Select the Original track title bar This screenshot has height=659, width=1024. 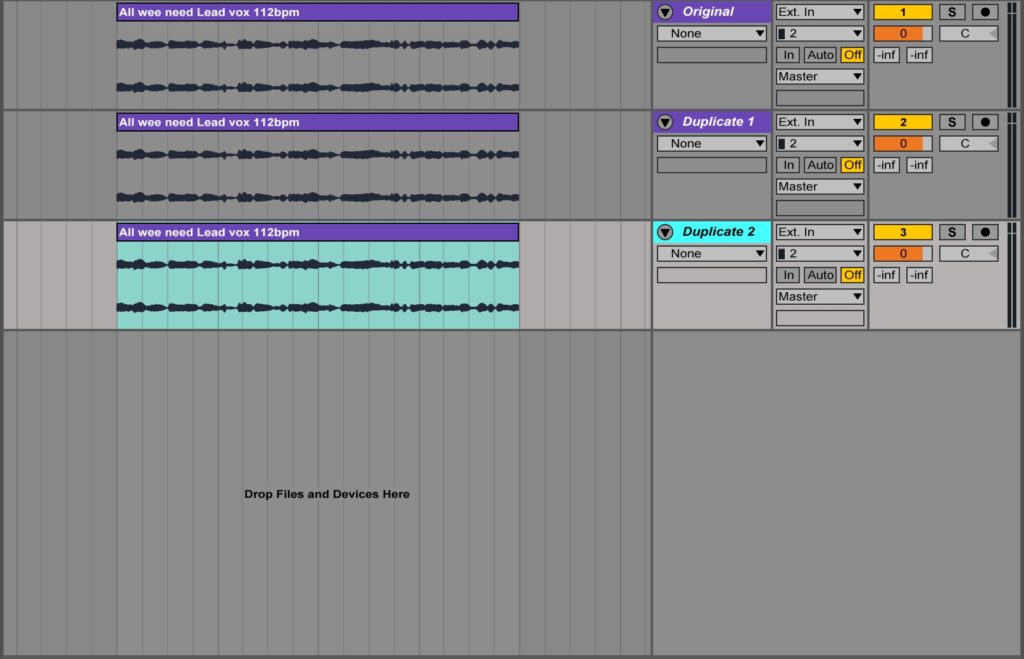712,12
